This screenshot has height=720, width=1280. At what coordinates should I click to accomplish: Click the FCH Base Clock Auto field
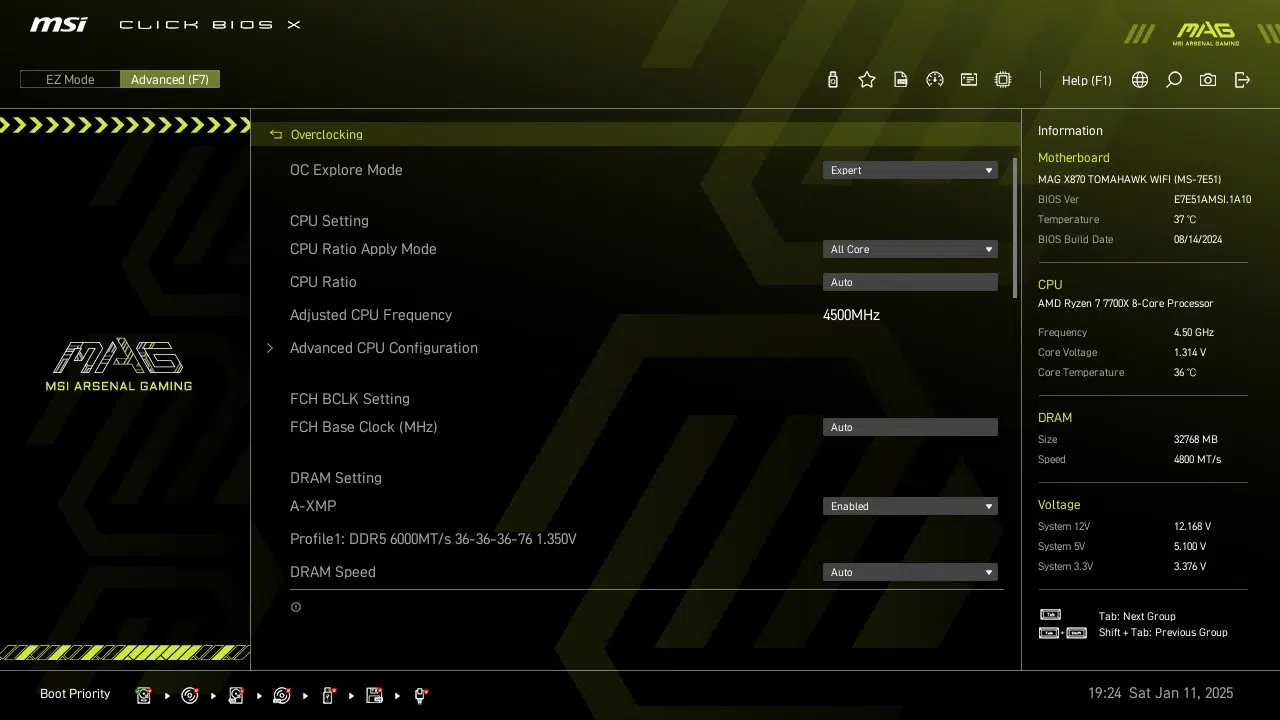(910, 427)
